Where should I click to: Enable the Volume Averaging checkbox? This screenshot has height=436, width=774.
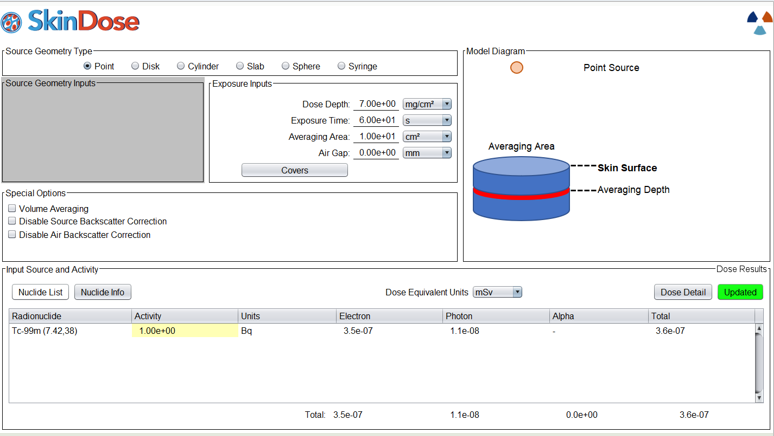click(x=12, y=208)
